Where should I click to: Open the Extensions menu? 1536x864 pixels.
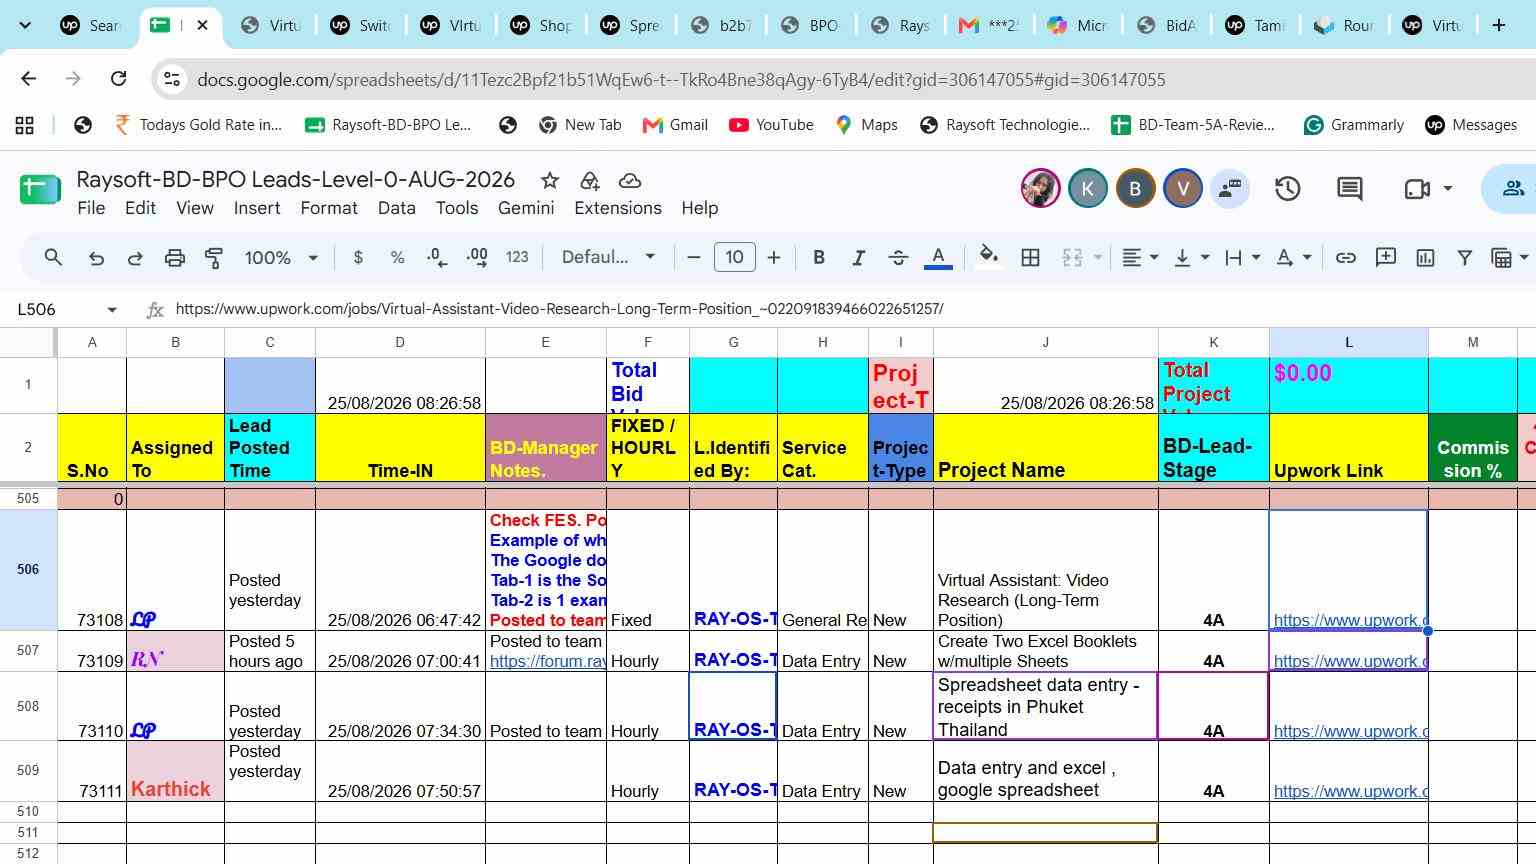click(618, 208)
